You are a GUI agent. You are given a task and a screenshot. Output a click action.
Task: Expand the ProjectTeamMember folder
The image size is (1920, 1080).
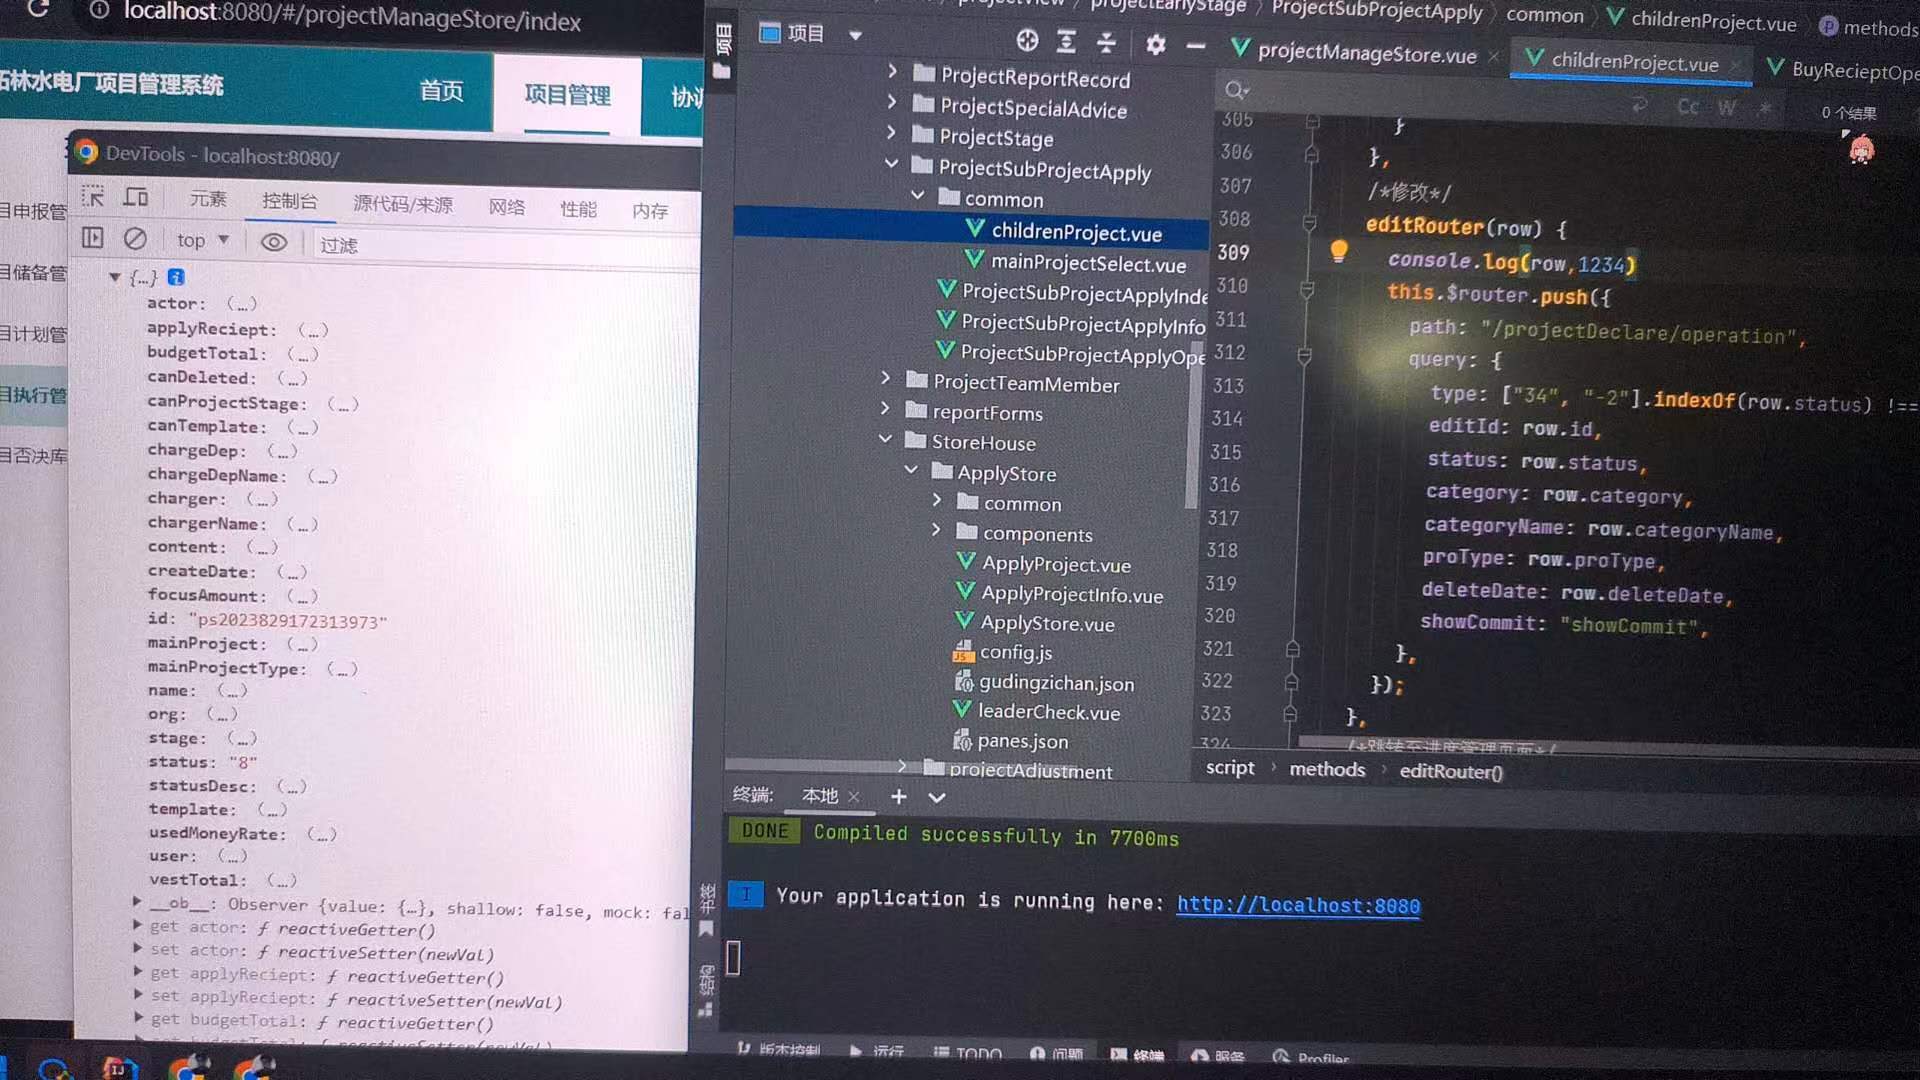[x=885, y=378]
